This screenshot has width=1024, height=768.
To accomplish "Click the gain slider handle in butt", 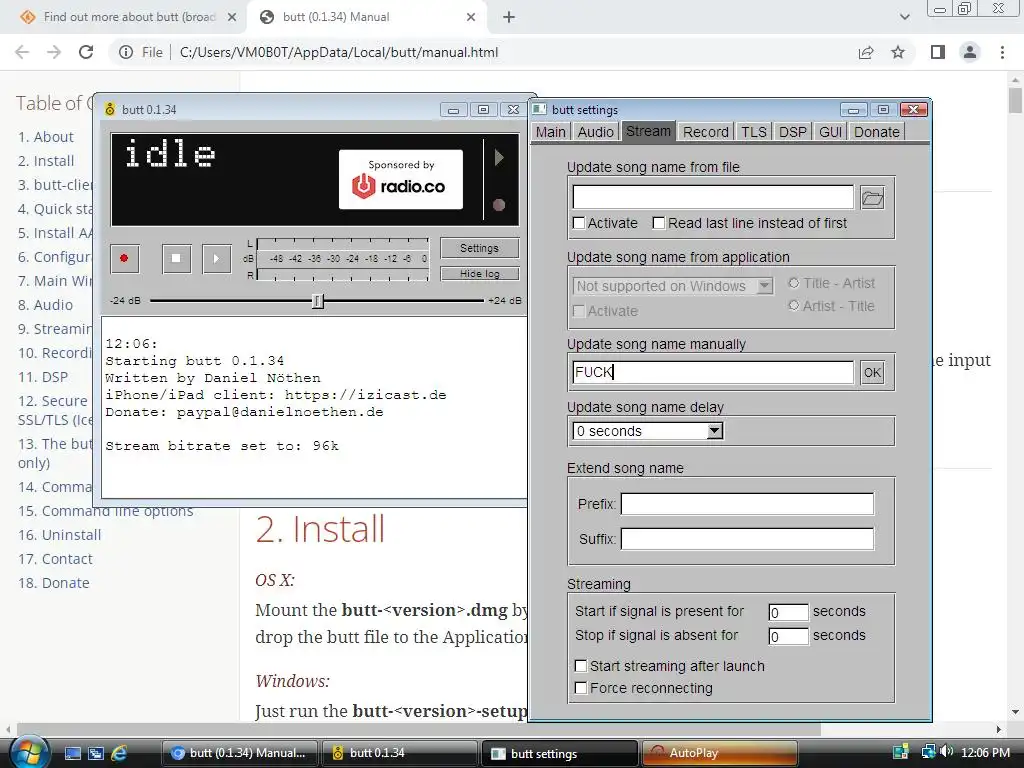I will (317, 300).
